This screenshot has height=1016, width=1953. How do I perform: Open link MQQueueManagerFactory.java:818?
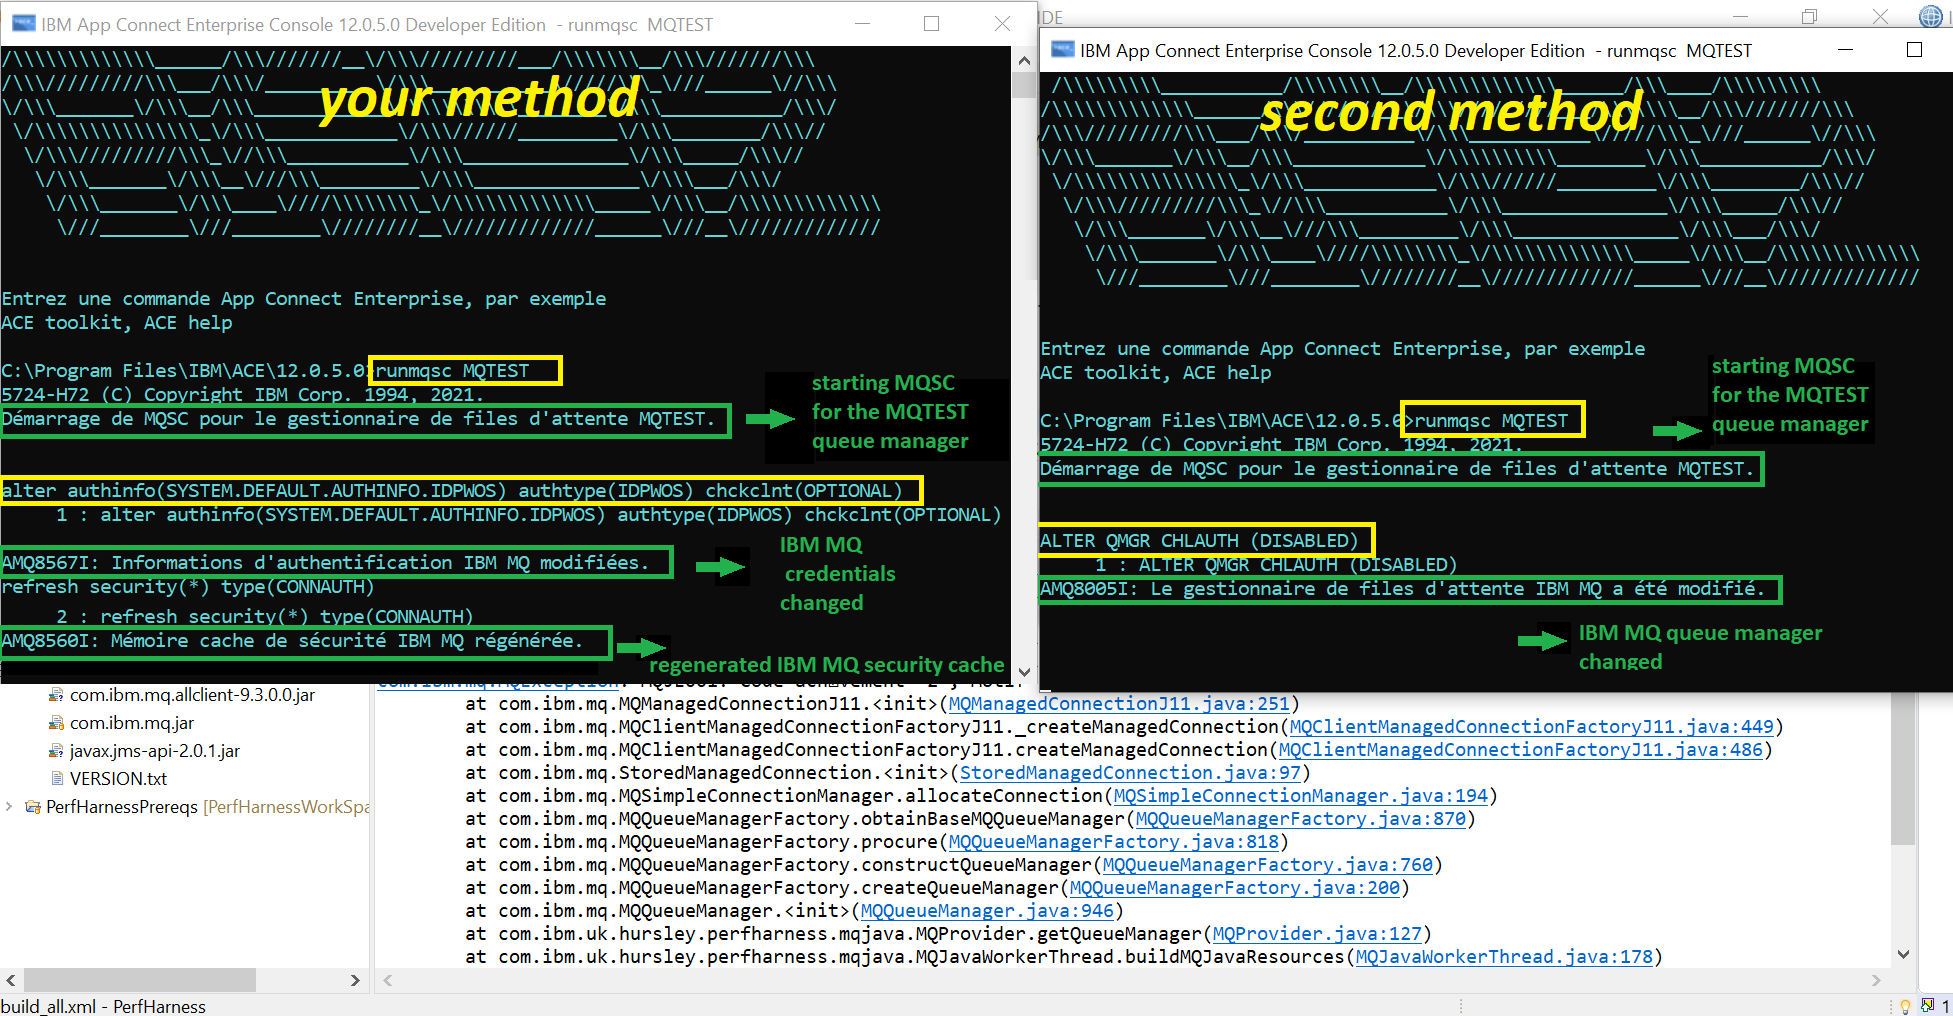tap(1114, 842)
